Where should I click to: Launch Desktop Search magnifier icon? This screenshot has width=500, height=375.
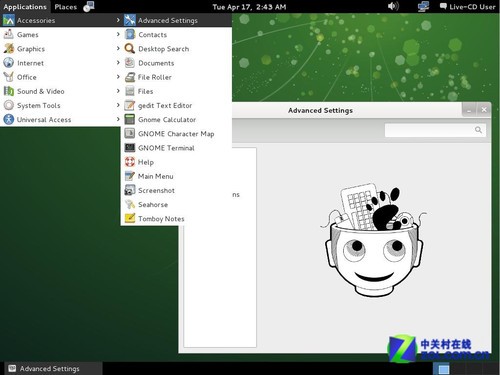130,49
